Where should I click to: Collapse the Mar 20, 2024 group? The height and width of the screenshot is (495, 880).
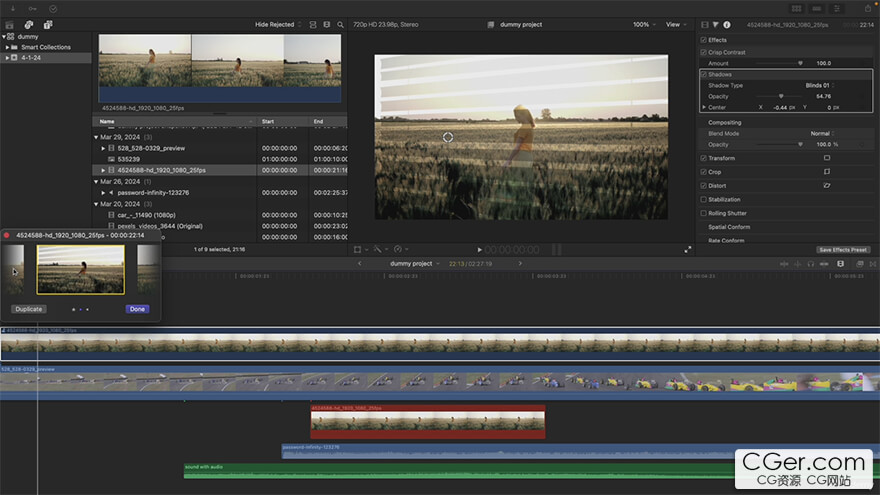(96, 204)
